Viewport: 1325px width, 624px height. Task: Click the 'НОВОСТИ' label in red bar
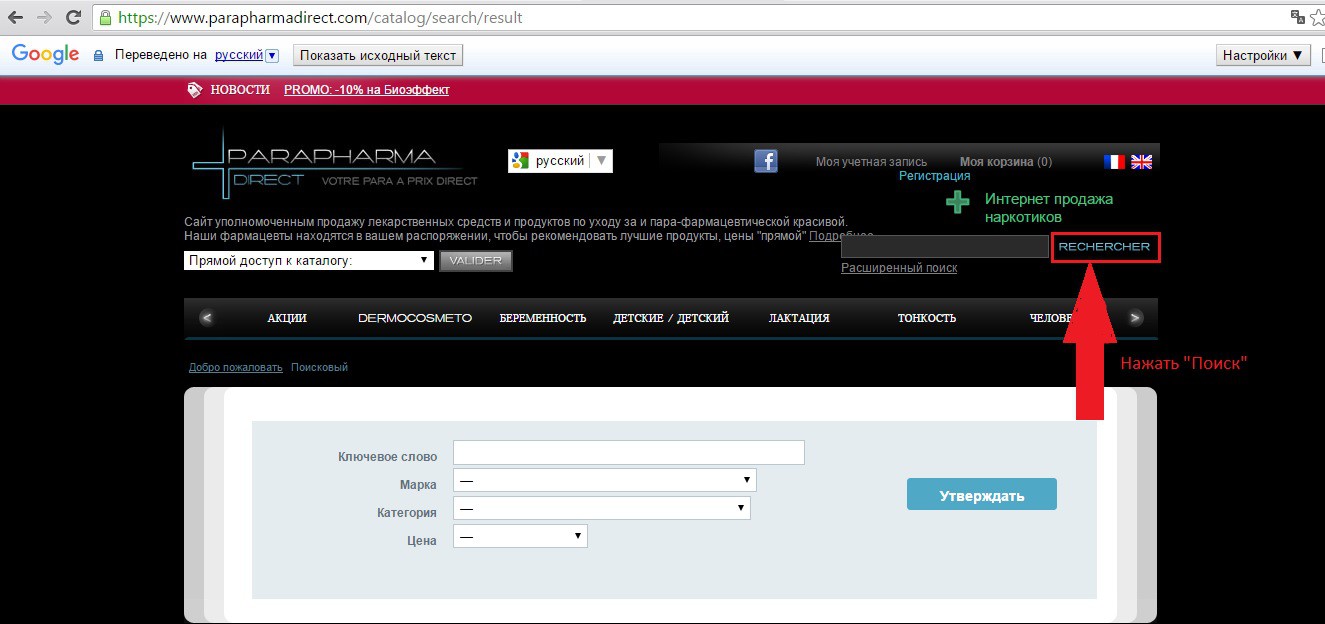(240, 90)
